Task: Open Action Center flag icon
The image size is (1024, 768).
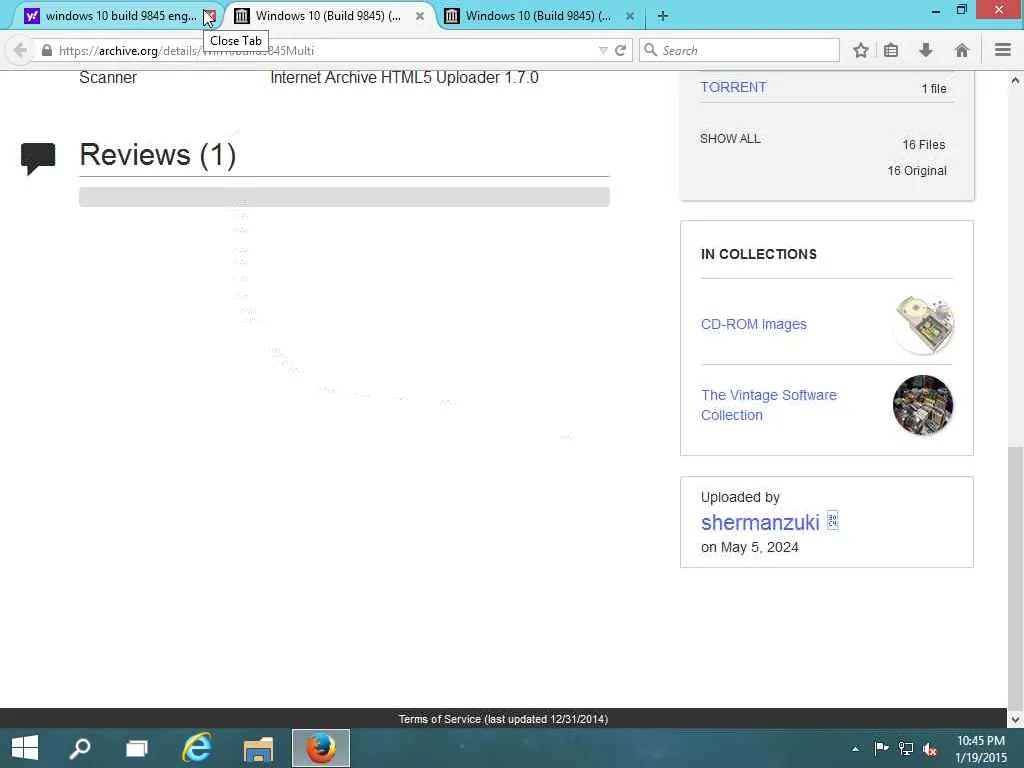Action: [x=881, y=748]
